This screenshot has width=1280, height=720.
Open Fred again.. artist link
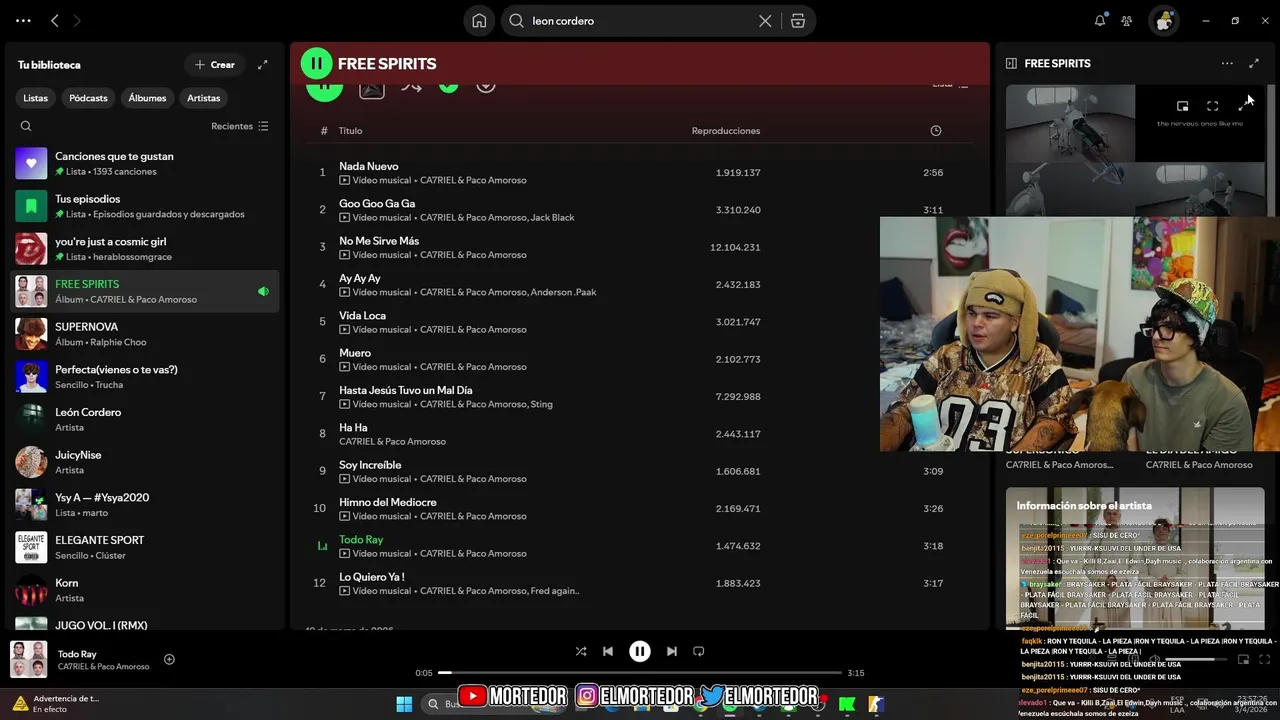(x=555, y=591)
